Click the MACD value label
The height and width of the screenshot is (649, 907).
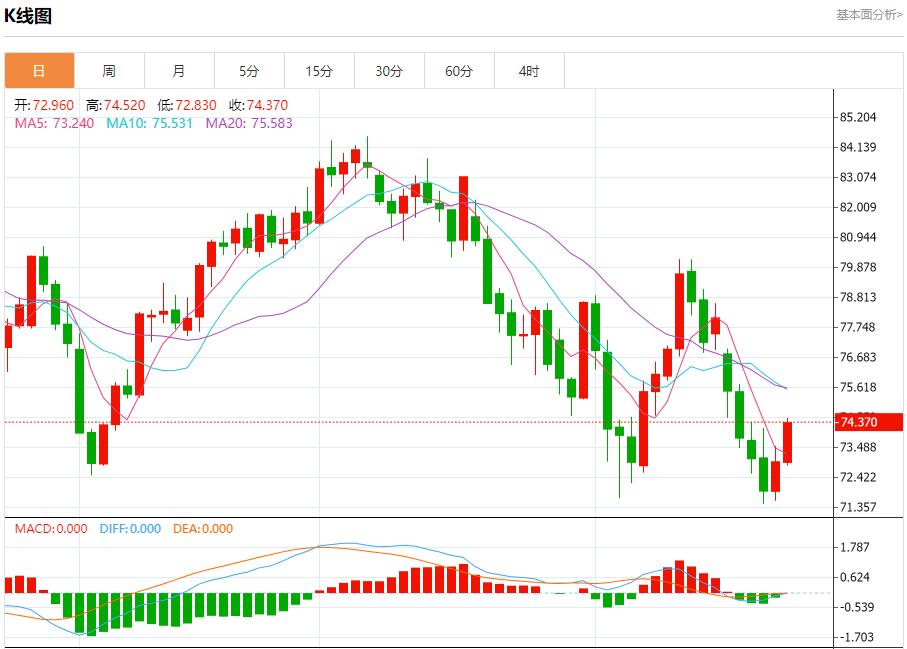51,529
